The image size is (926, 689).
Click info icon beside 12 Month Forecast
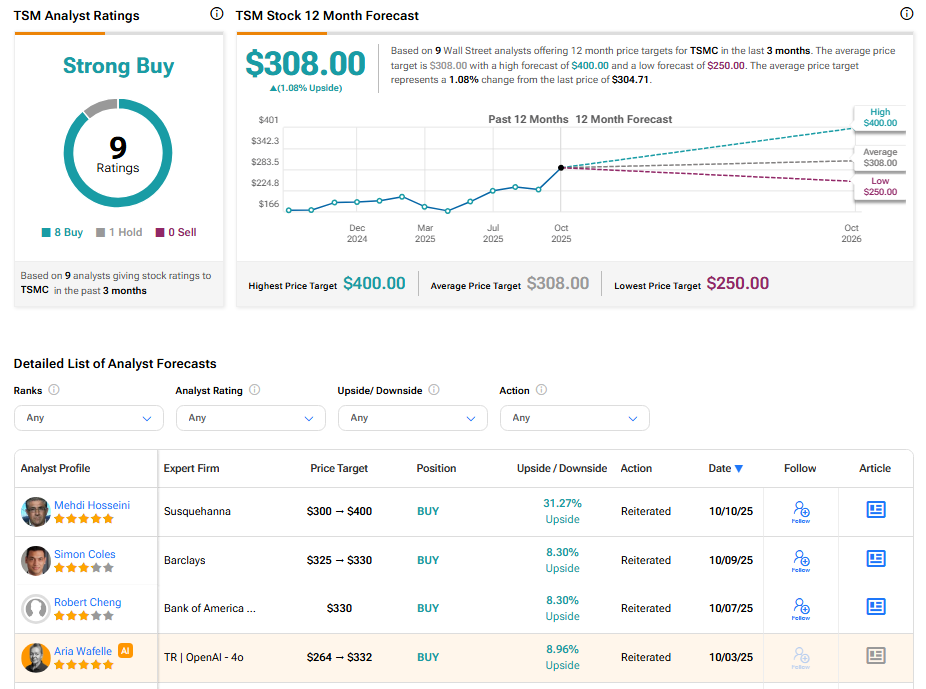906,14
